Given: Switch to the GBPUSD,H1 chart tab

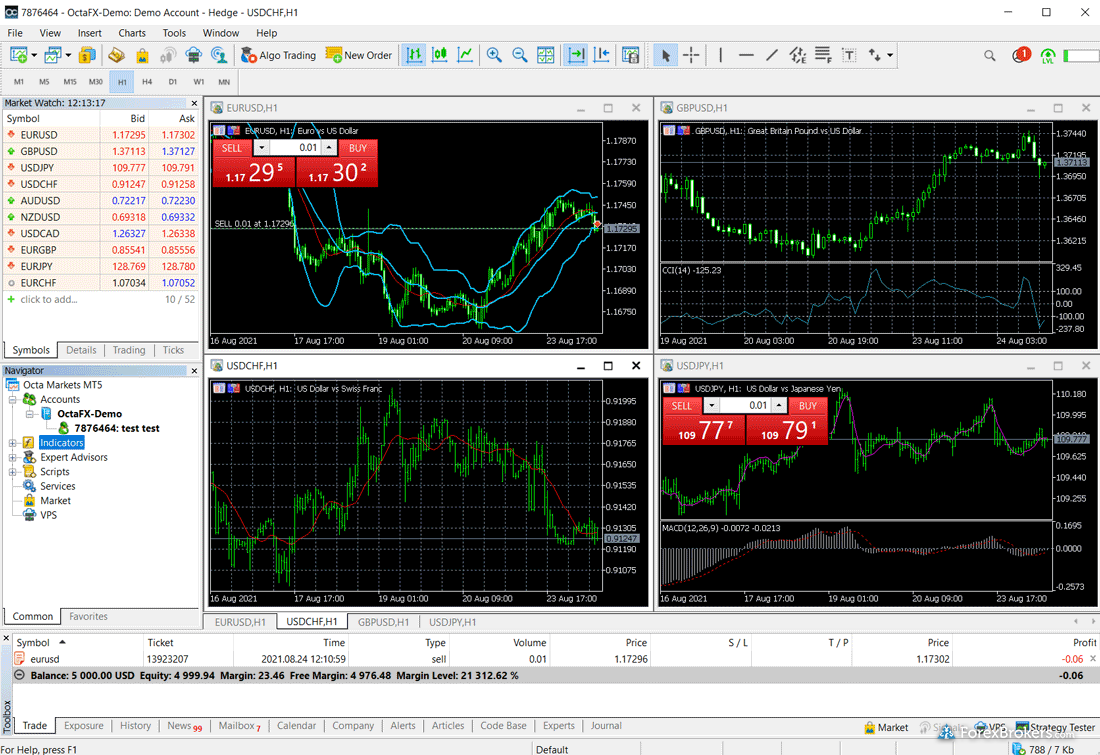Looking at the screenshot, I should pos(383,622).
